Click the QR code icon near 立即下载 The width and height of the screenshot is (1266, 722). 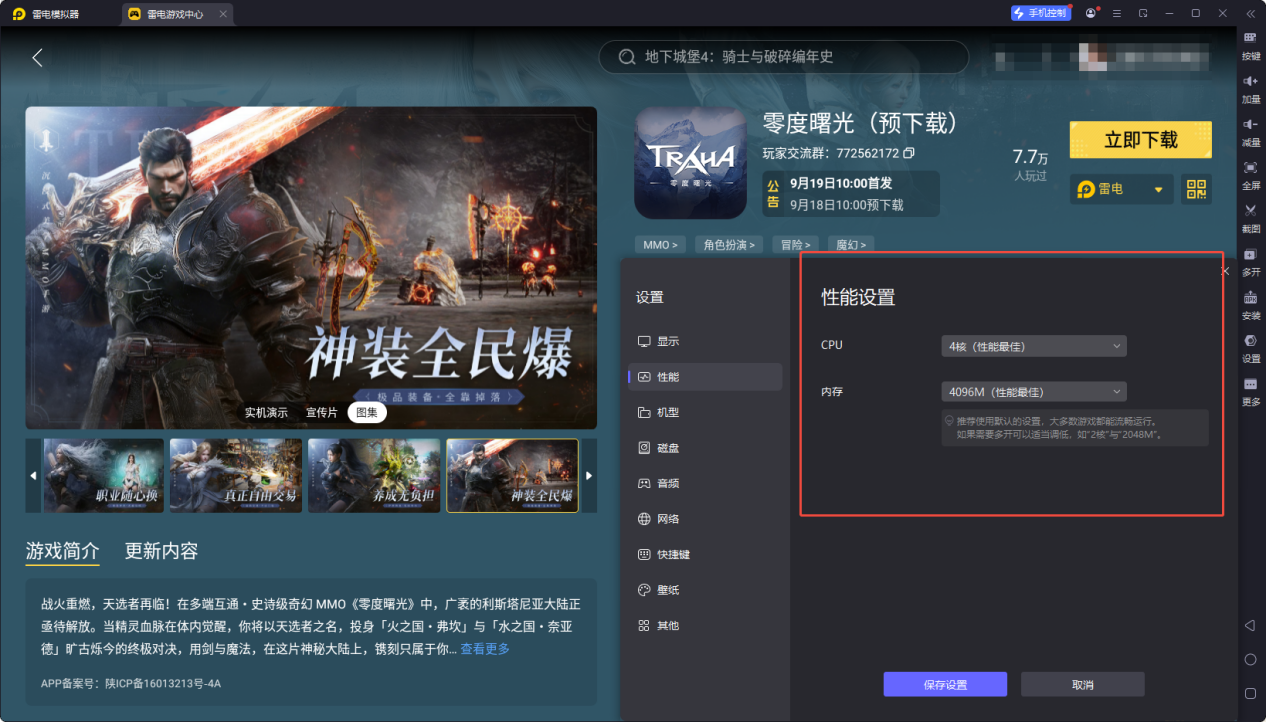click(x=1196, y=189)
